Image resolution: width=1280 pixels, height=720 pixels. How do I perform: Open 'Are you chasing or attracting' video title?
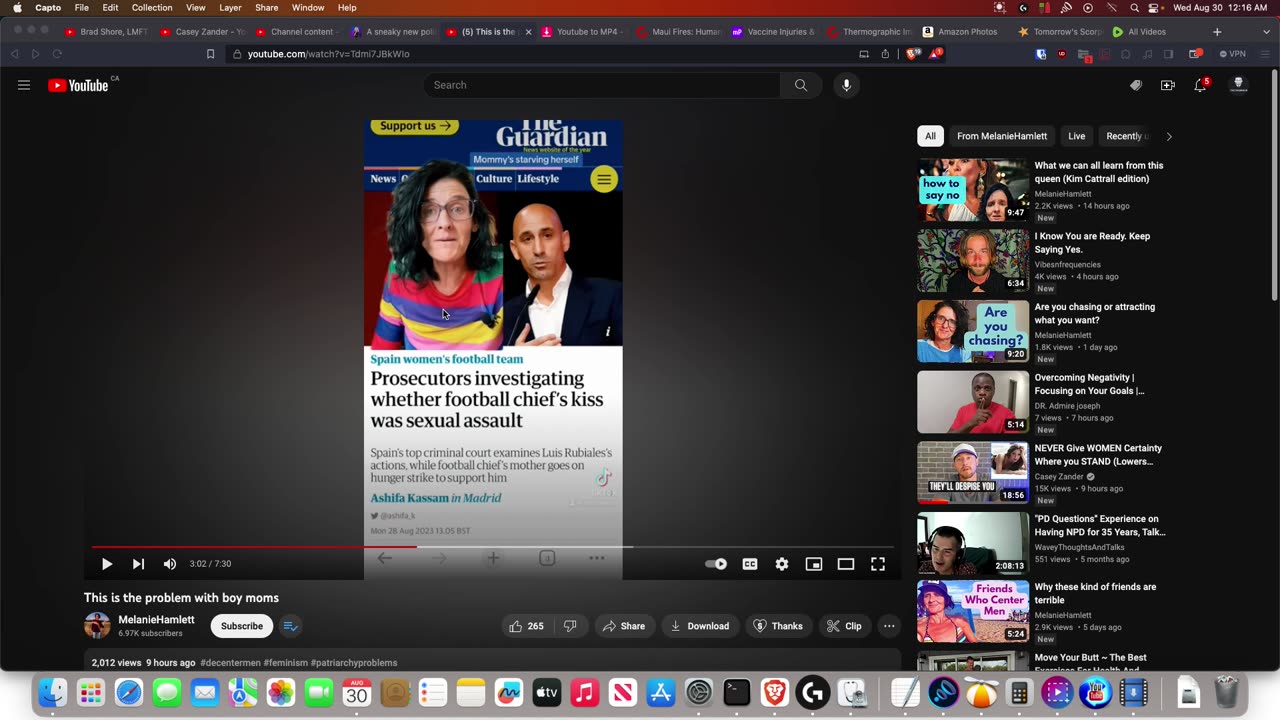(x=1094, y=313)
